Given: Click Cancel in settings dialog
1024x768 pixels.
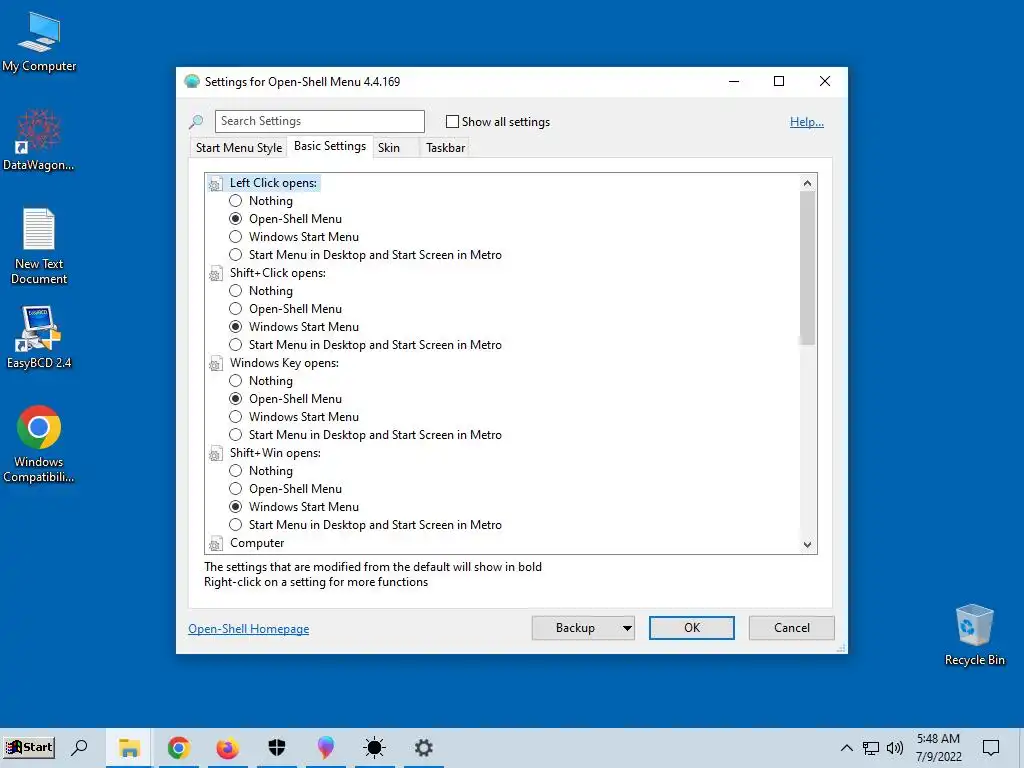Looking at the screenshot, I should click(x=792, y=628).
